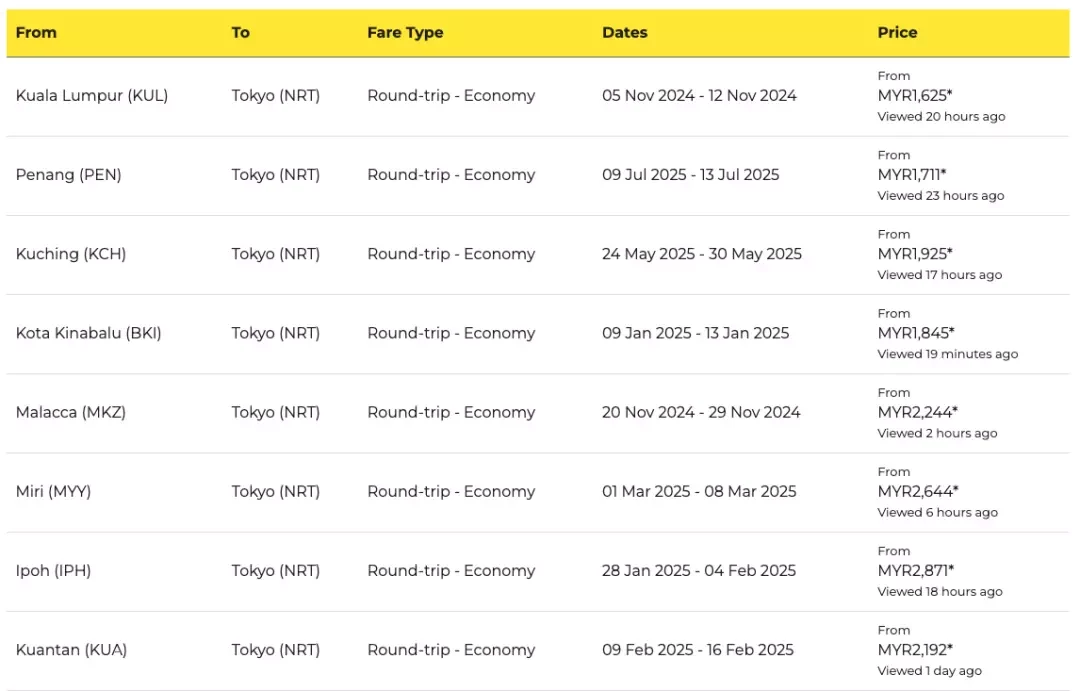The height and width of the screenshot is (691, 1080).
Task: Open the MYR1,711 Penang fare
Action: pyautogui.click(x=911, y=175)
